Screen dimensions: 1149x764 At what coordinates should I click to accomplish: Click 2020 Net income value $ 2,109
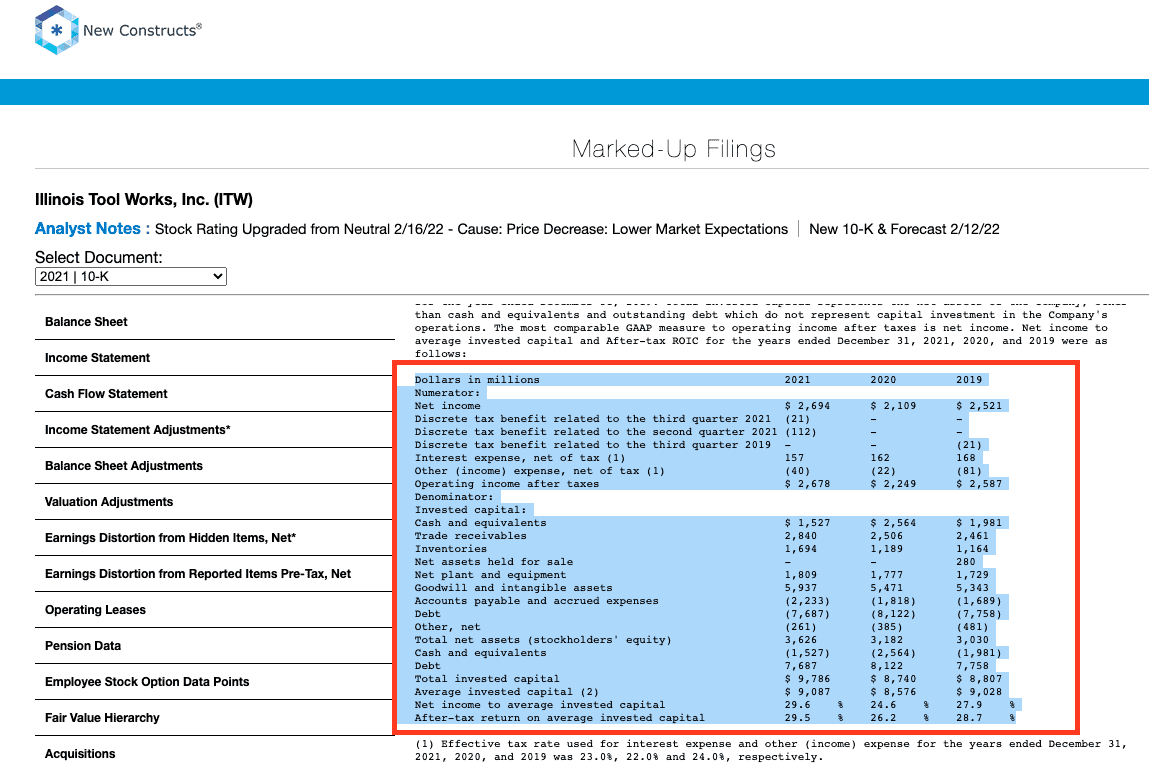893,406
